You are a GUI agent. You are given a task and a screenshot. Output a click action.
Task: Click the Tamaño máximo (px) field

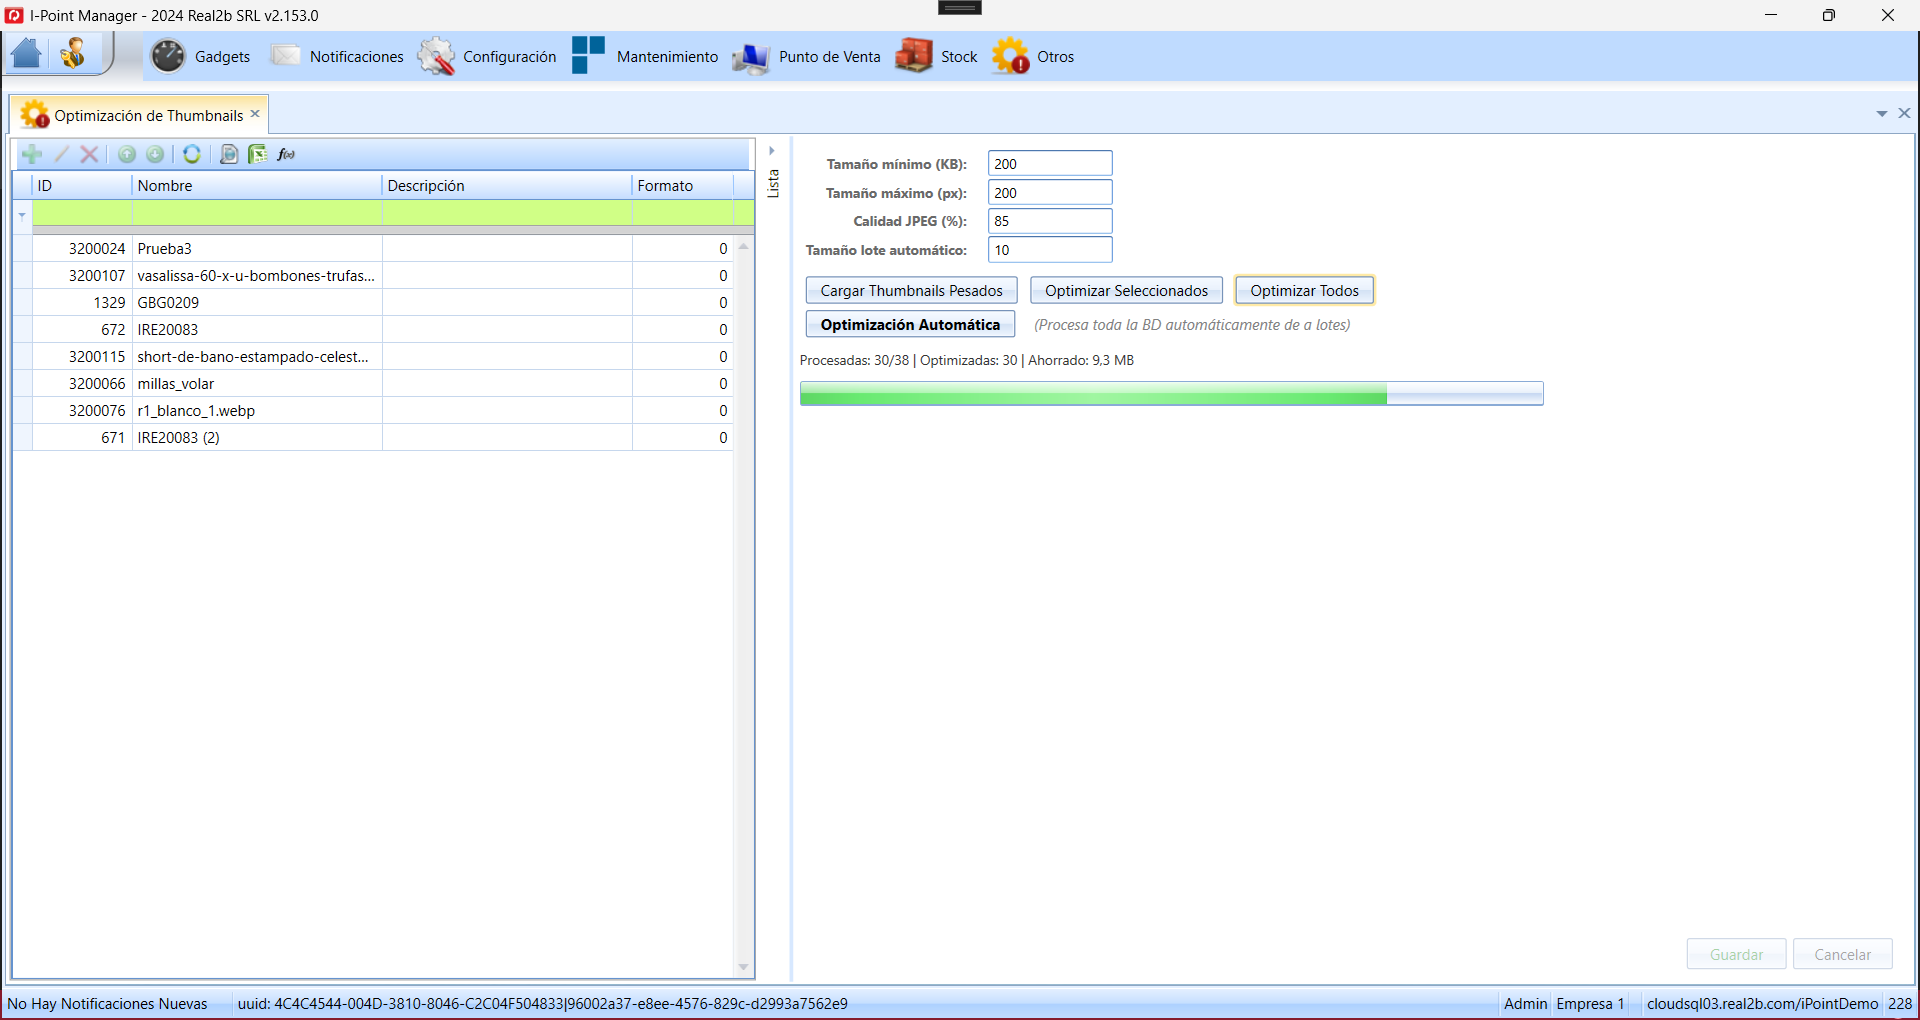[x=1050, y=193]
